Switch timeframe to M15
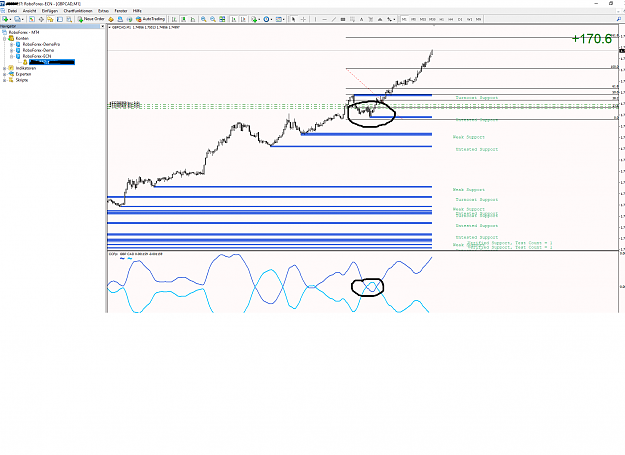This screenshot has width=625, height=455. (x=423, y=19)
